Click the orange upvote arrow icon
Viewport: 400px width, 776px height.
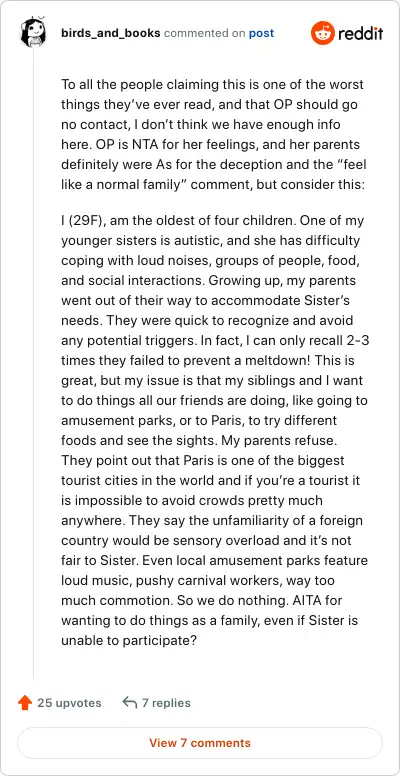click(x=24, y=703)
